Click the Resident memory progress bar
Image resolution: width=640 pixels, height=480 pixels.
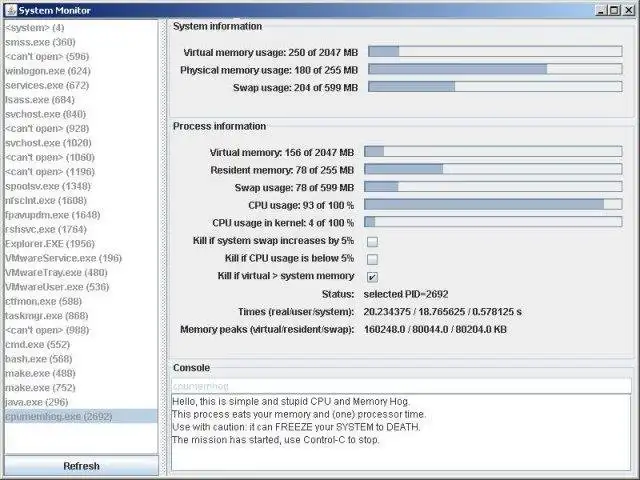tap(493, 169)
